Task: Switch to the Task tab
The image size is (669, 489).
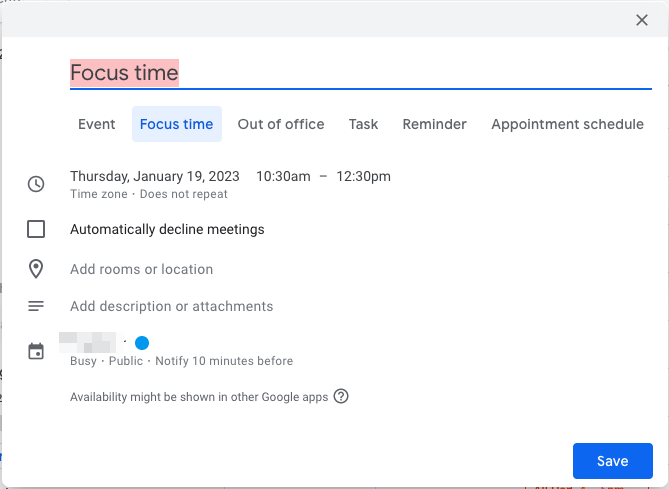Action: (x=363, y=124)
